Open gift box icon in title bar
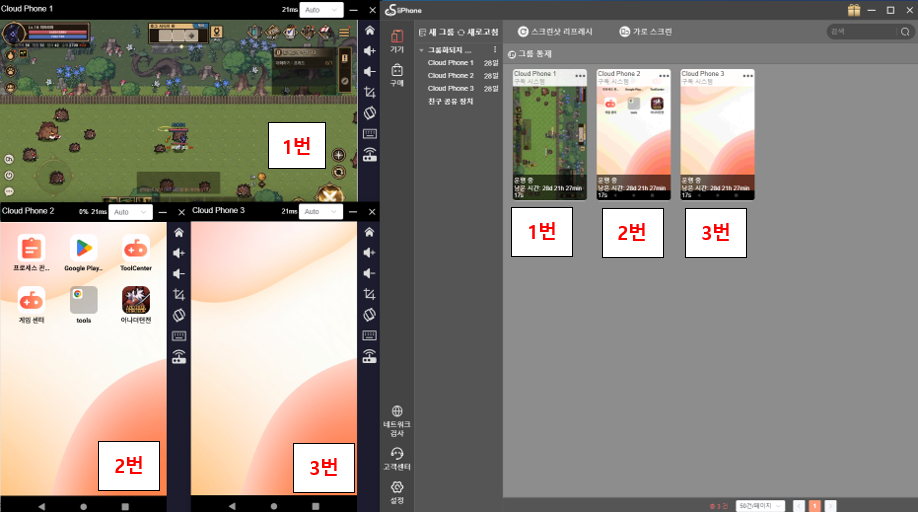The width and height of the screenshot is (918, 512). tap(854, 10)
